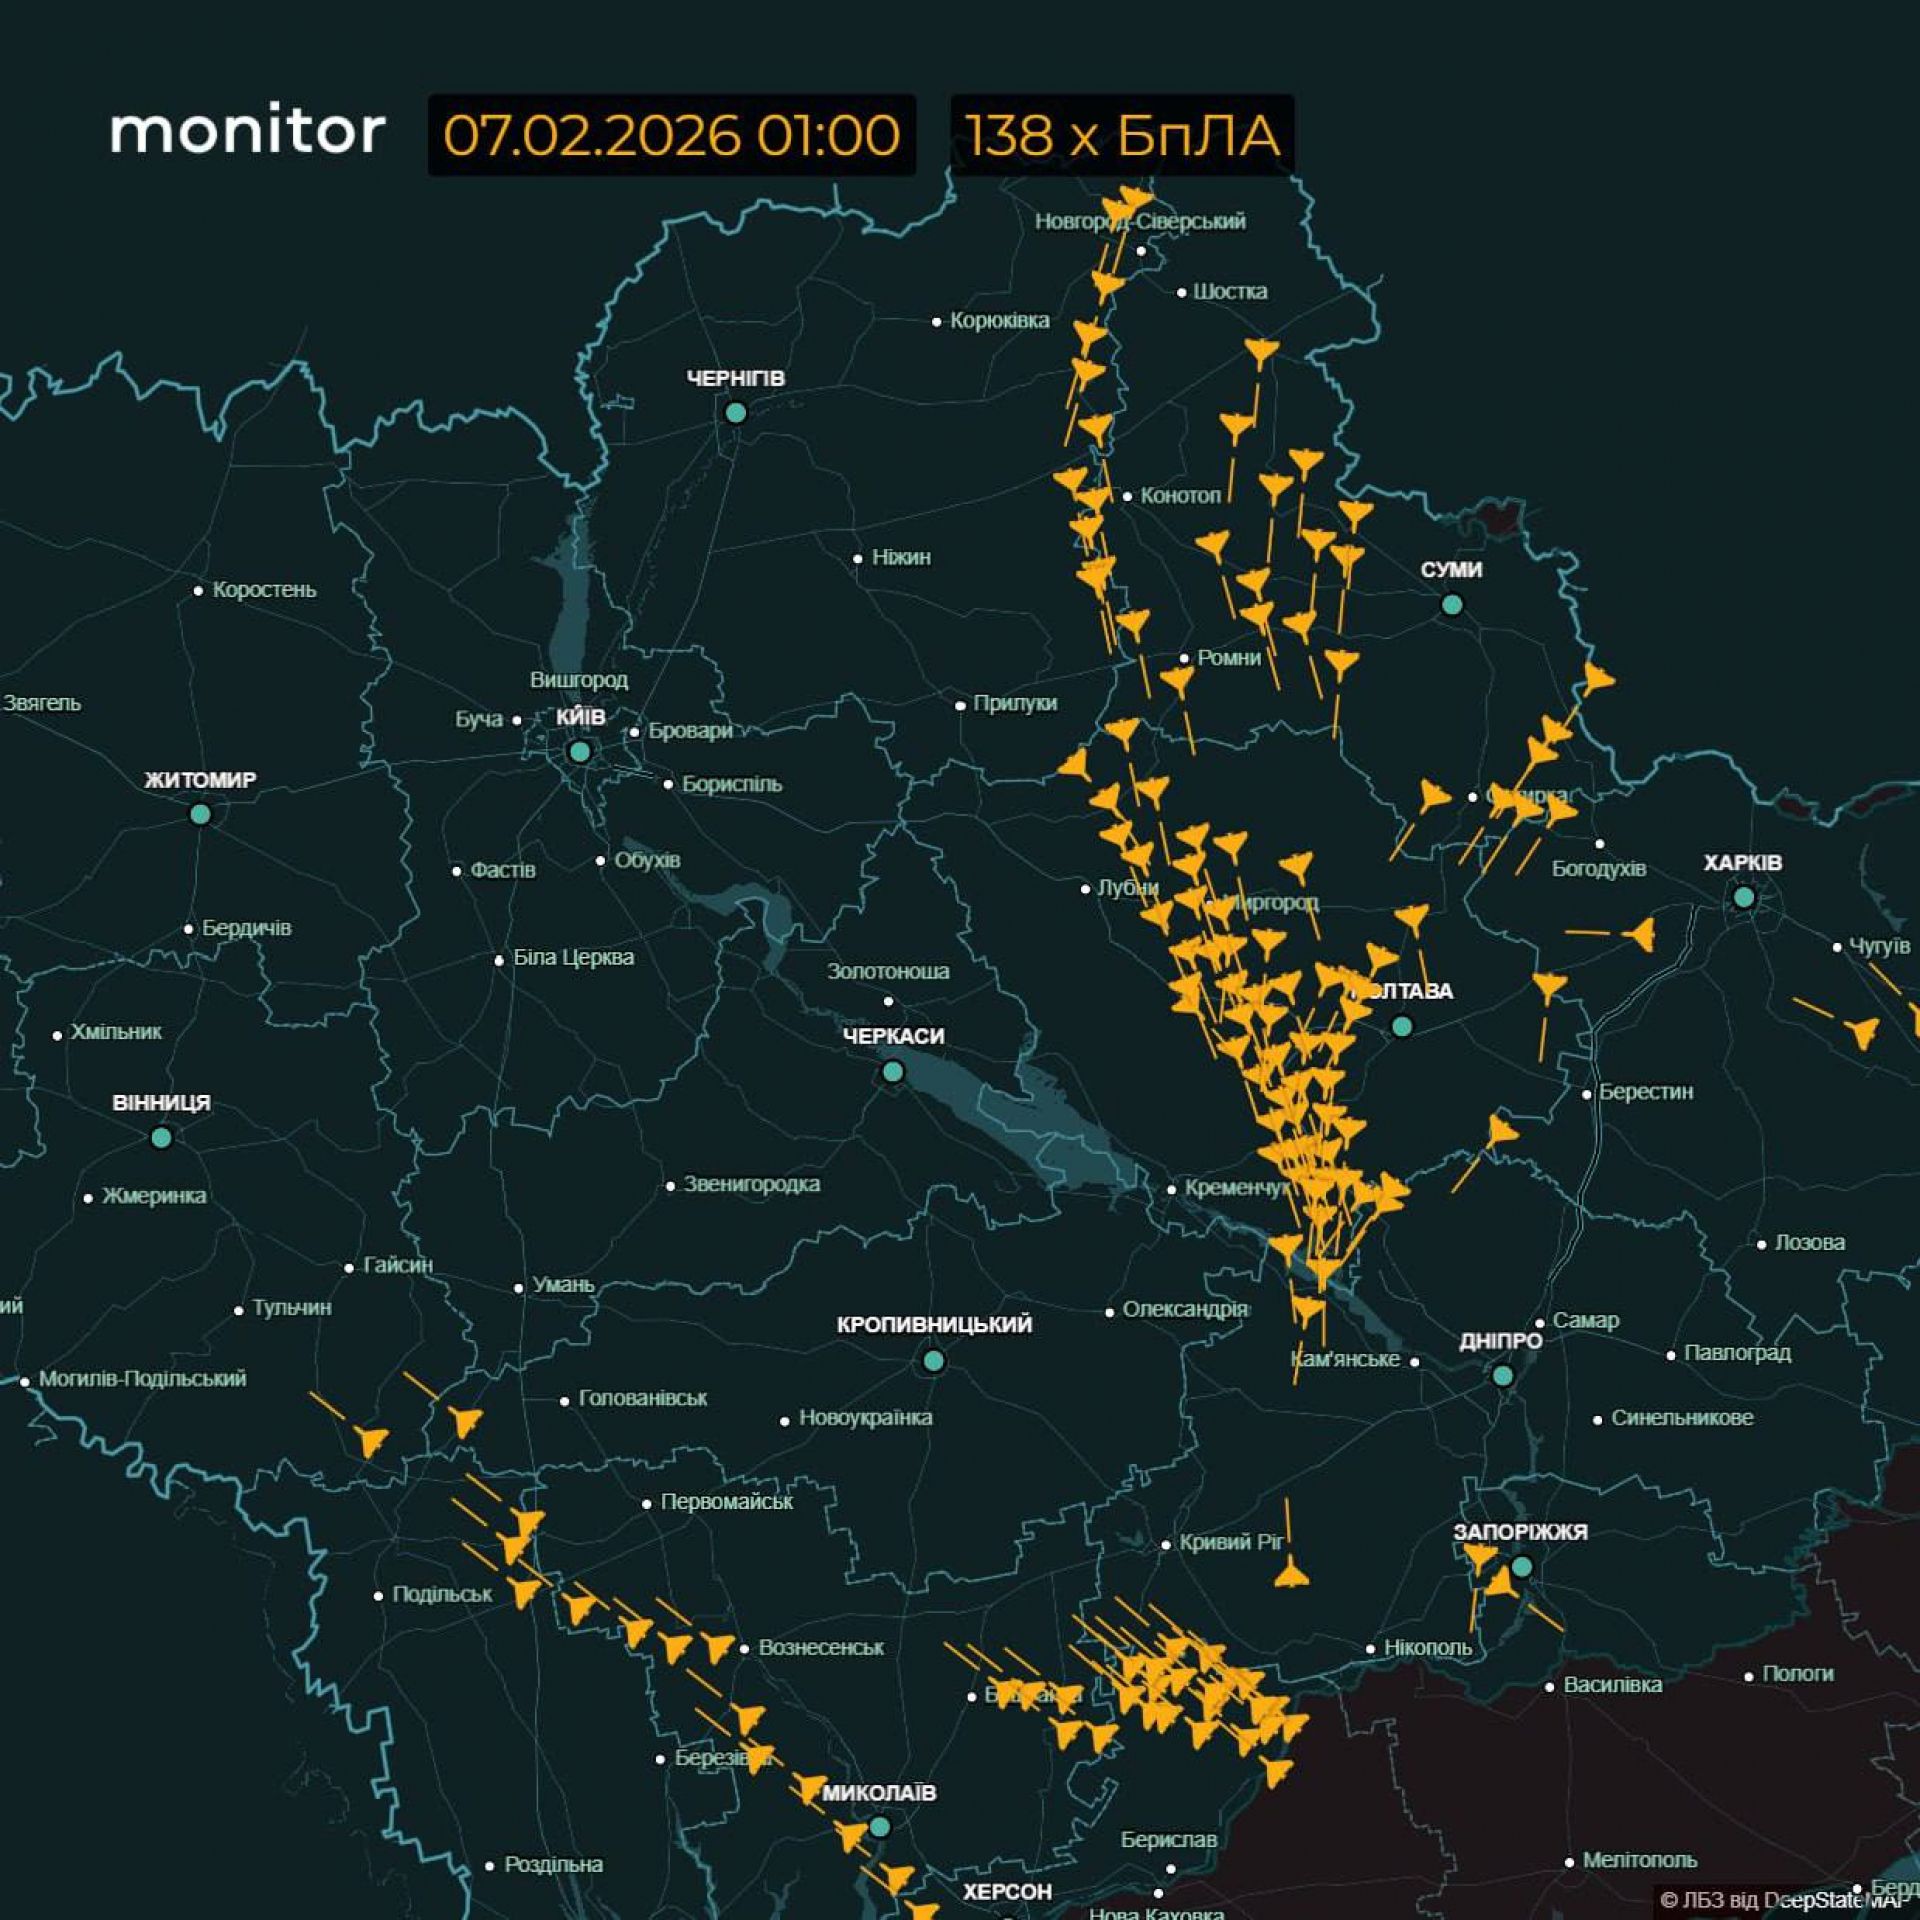Click the Sumy city marker dot
Screen dimensions: 1920x1920
(x=1452, y=604)
